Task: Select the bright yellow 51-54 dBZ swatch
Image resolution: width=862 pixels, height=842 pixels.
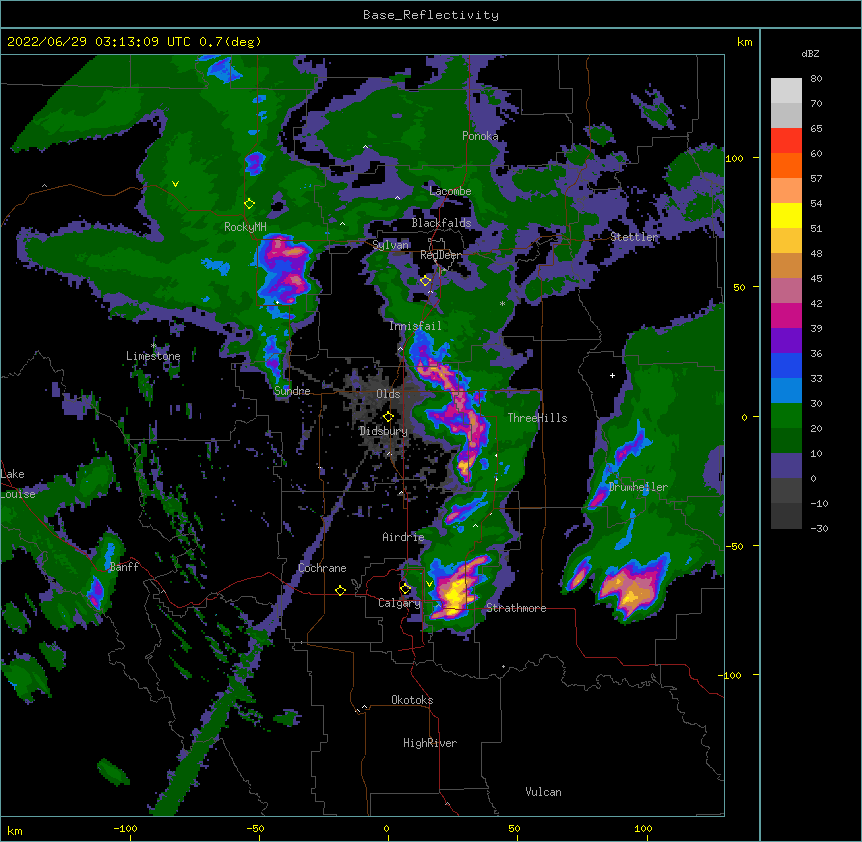Action: click(786, 215)
